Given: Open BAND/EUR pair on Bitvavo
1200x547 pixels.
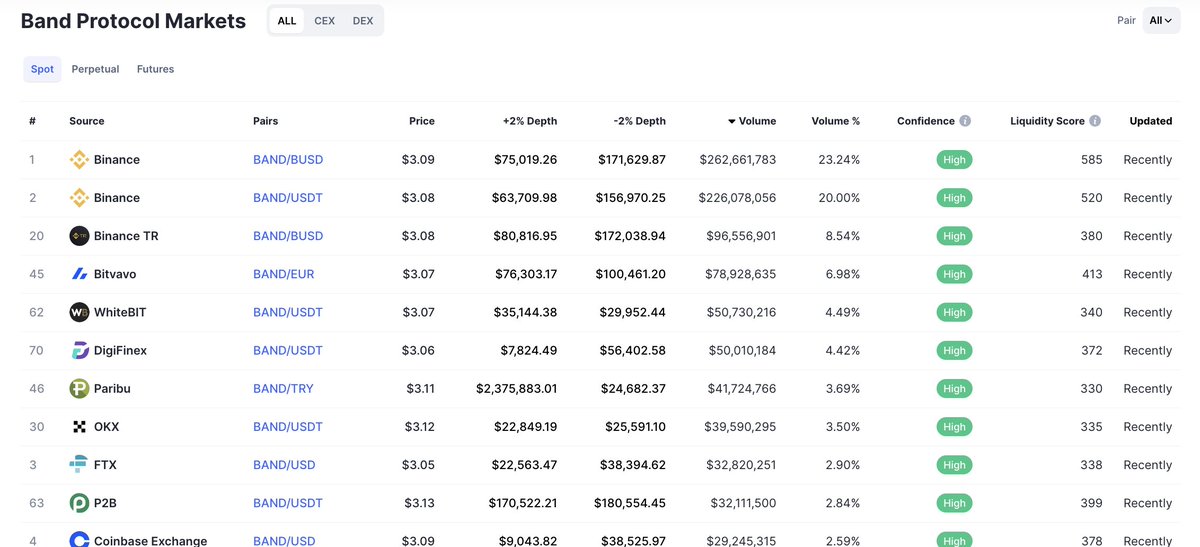Looking at the screenshot, I should [x=284, y=274].
